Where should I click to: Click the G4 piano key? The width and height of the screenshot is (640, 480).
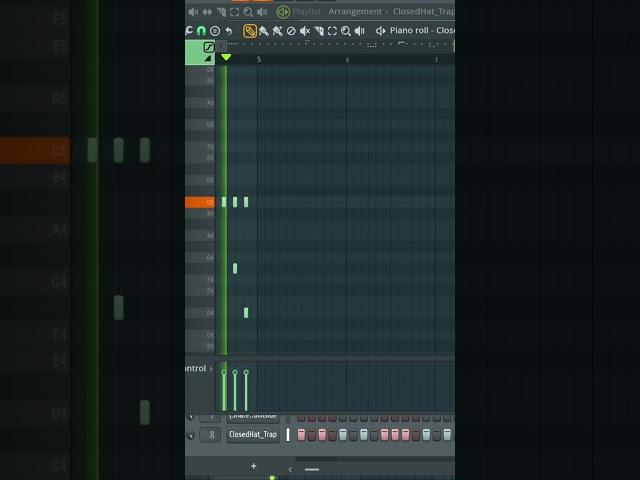tap(200, 258)
